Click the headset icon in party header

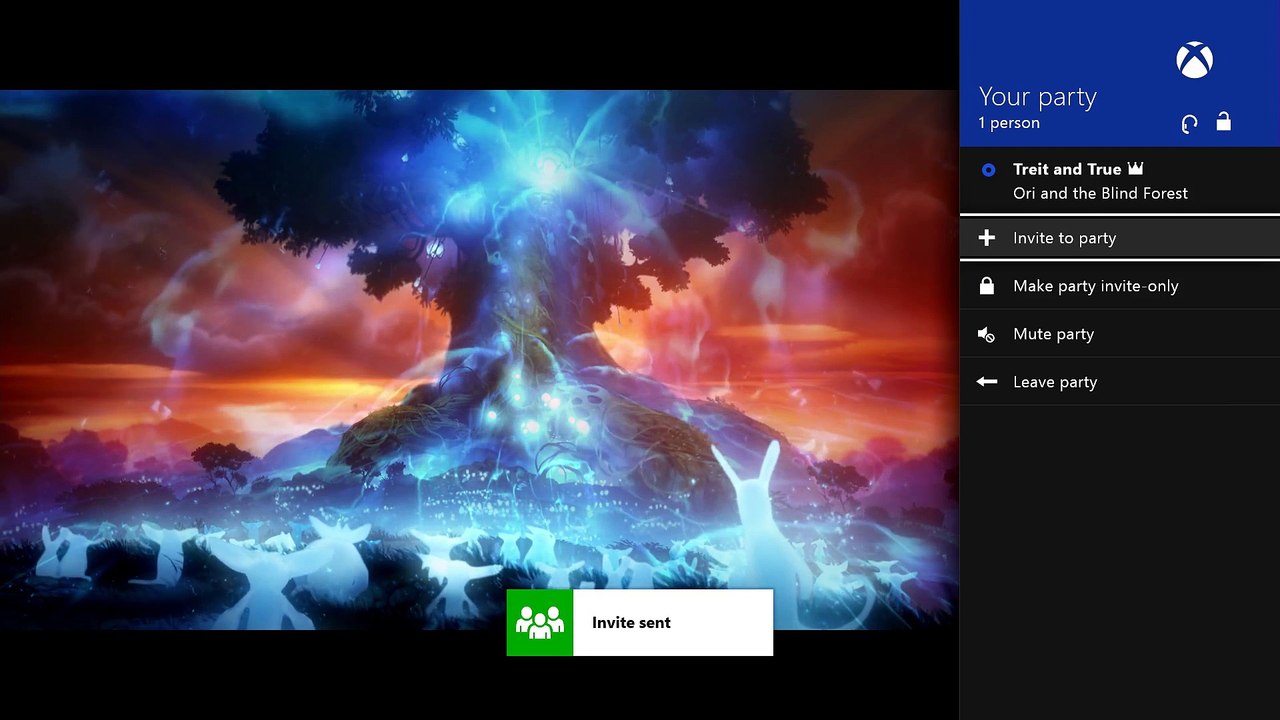[x=1189, y=124]
